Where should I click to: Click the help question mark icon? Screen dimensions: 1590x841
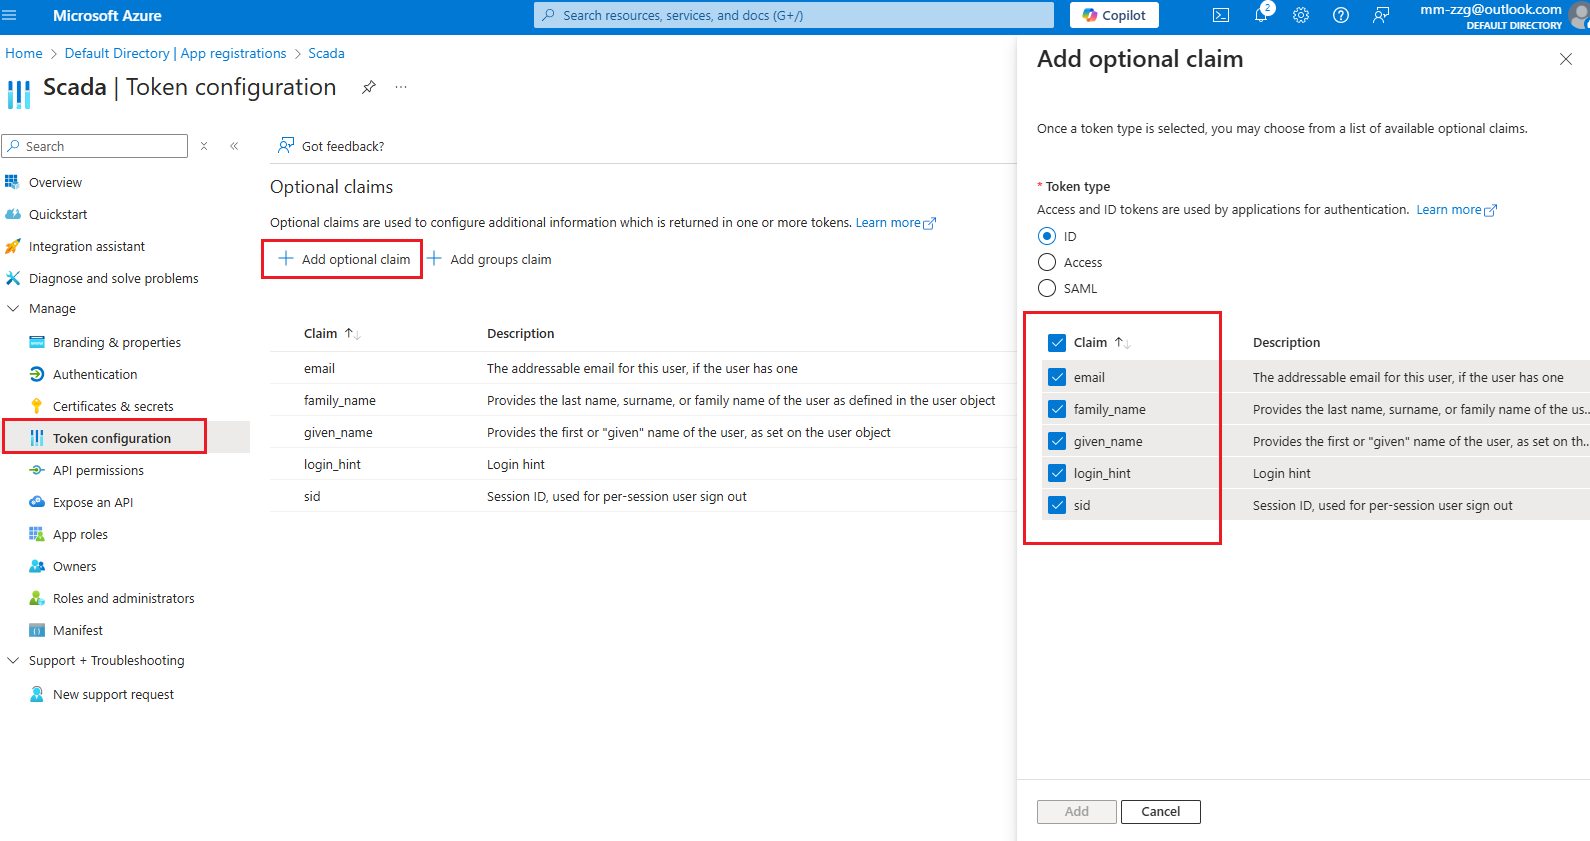[x=1341, y=15]
